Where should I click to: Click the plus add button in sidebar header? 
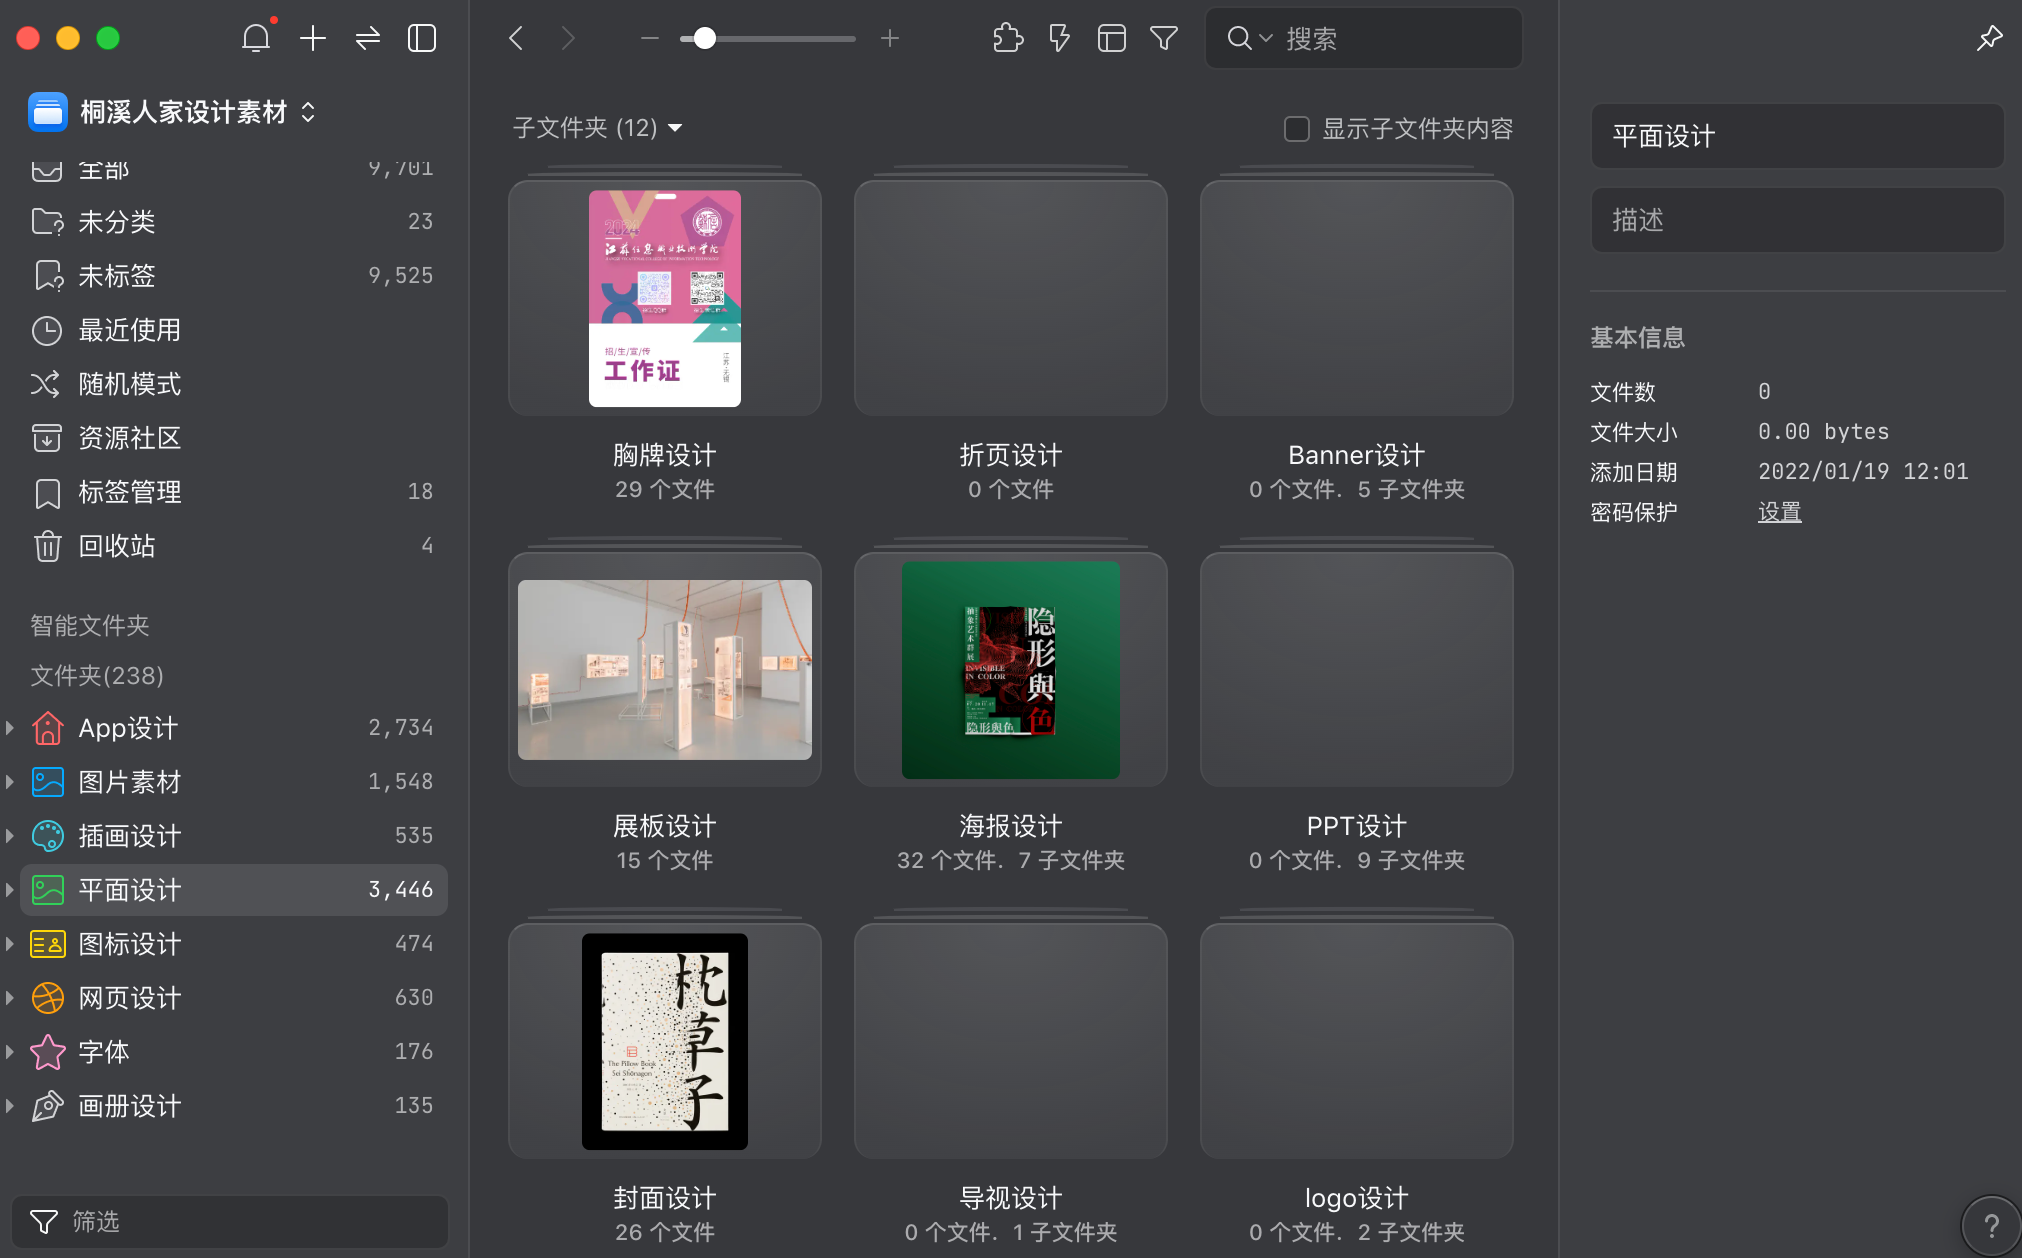click(x=313, y=38)
